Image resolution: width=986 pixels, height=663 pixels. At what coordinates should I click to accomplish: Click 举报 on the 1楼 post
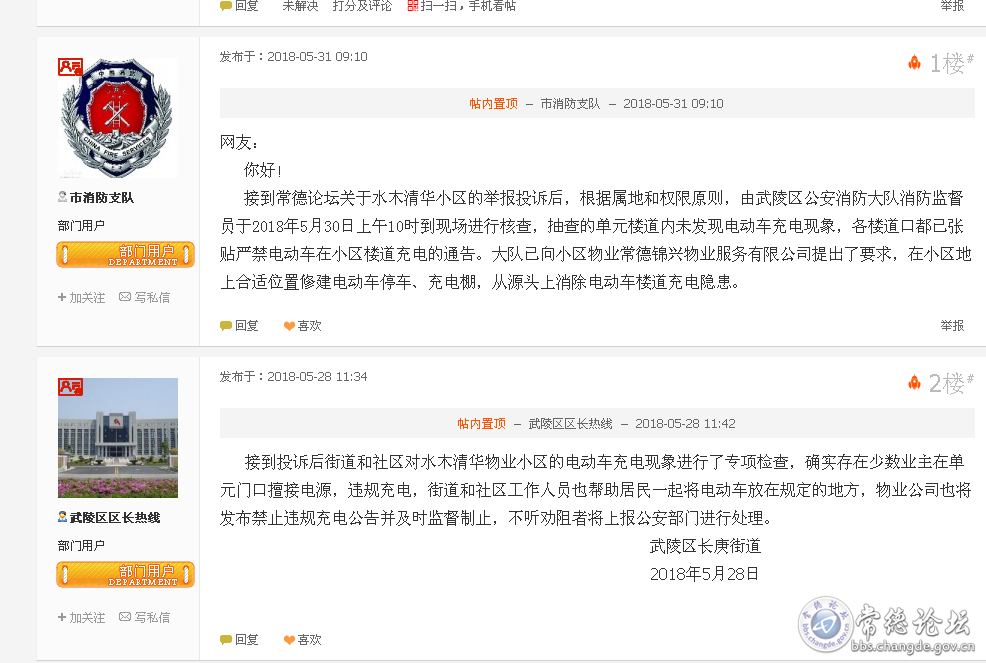click(x=952, y=326)
